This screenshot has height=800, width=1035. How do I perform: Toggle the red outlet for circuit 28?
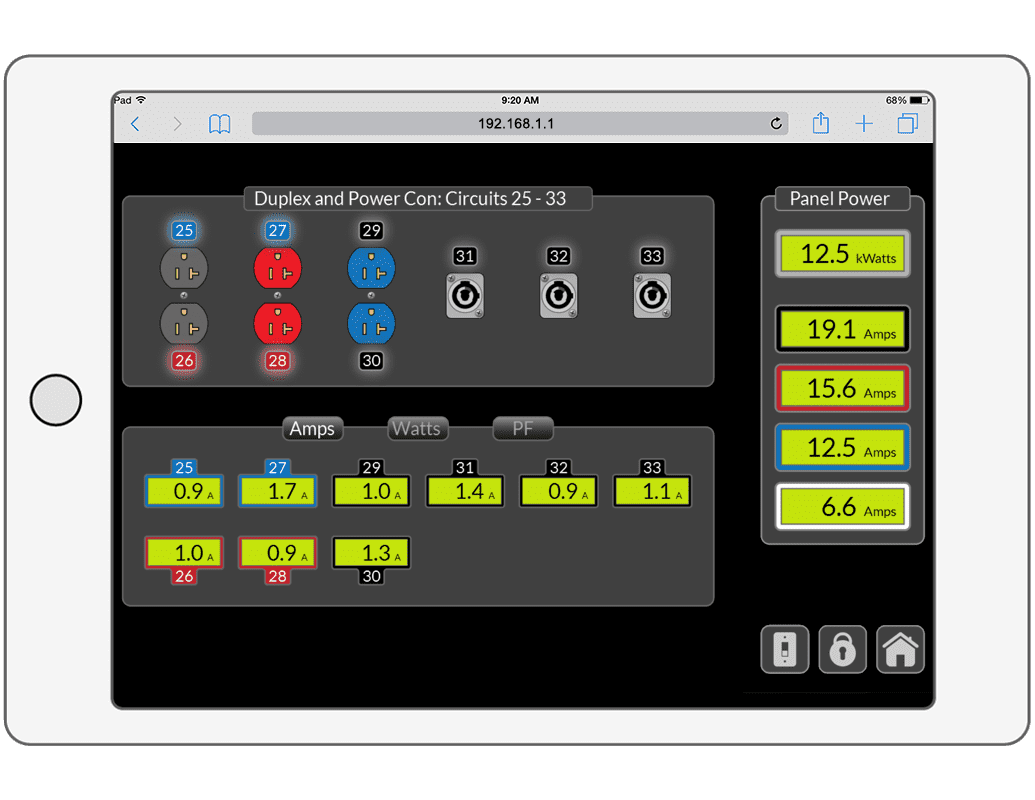[x=277, y=323]
